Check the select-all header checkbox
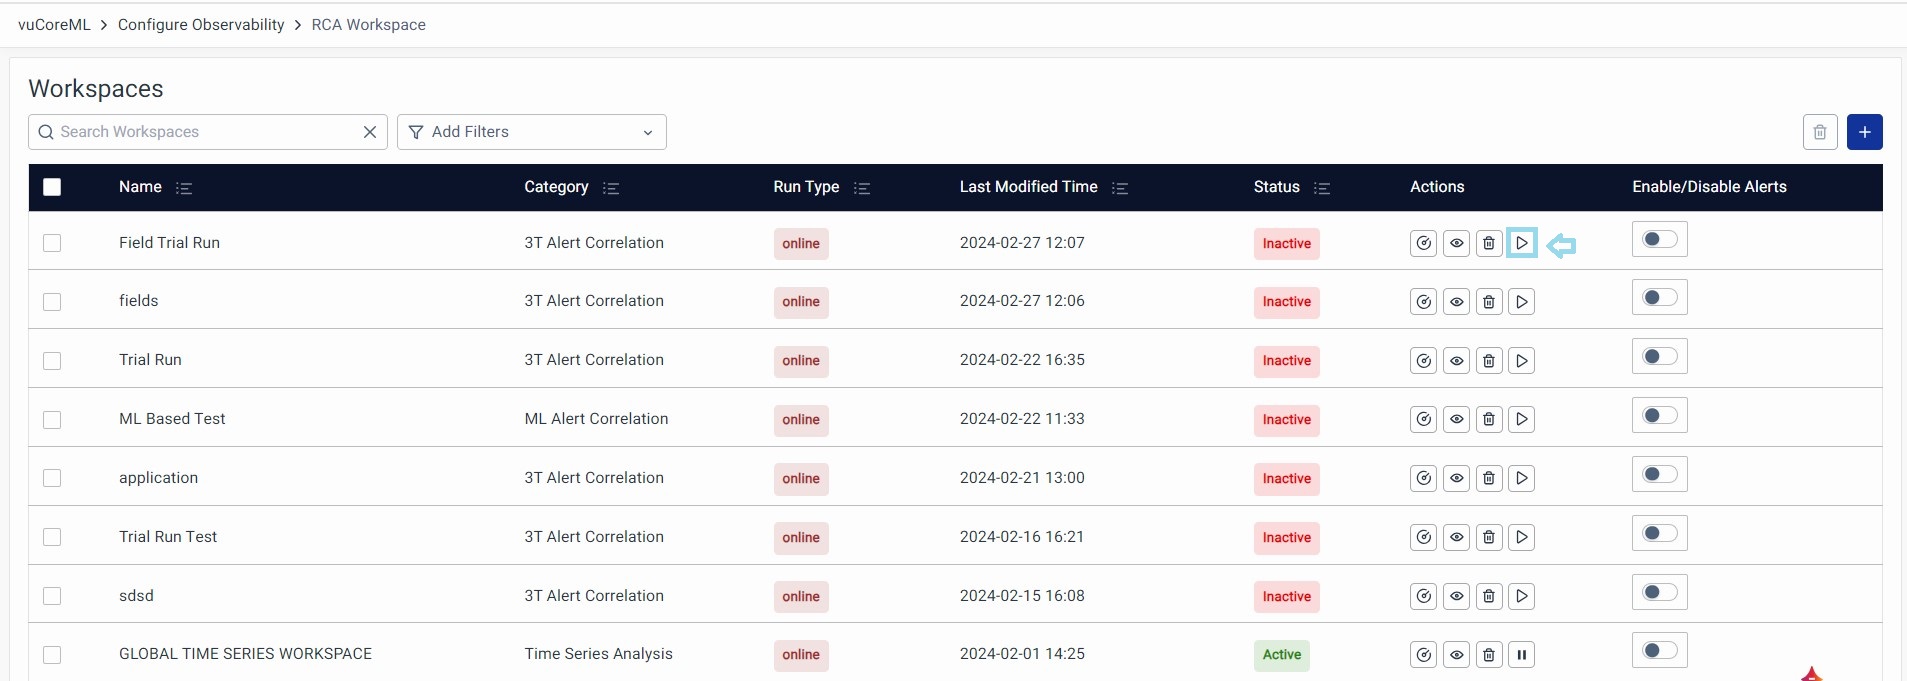This screenshot has width=1907, height=681. 52,187
